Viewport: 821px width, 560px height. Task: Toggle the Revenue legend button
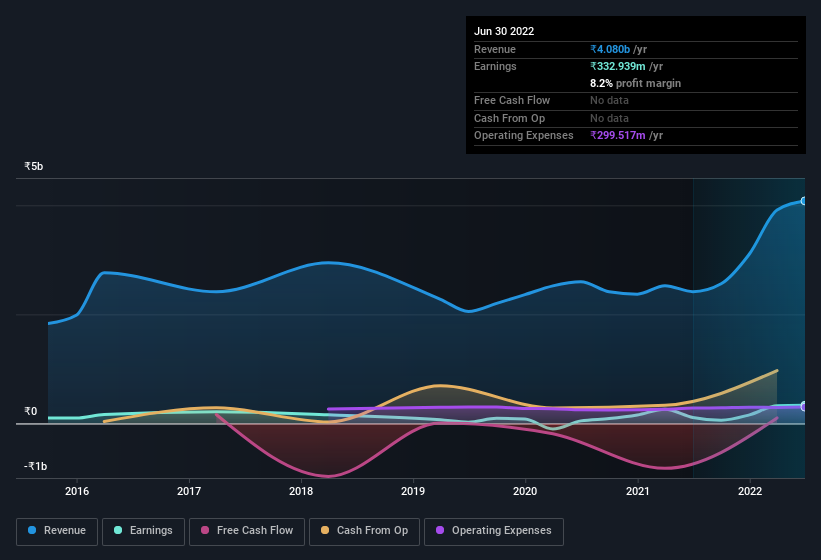tap(57, 531)
